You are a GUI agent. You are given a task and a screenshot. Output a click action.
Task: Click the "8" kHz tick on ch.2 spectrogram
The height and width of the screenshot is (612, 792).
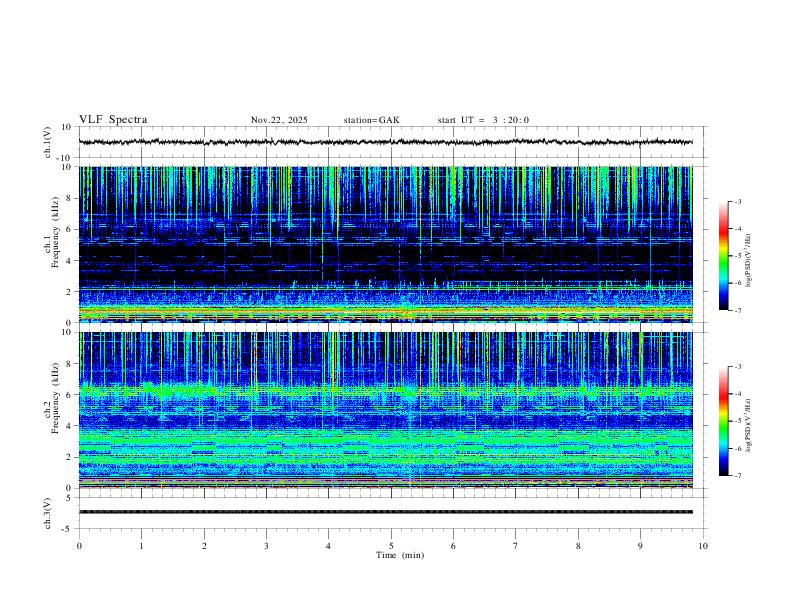[69, 364]
